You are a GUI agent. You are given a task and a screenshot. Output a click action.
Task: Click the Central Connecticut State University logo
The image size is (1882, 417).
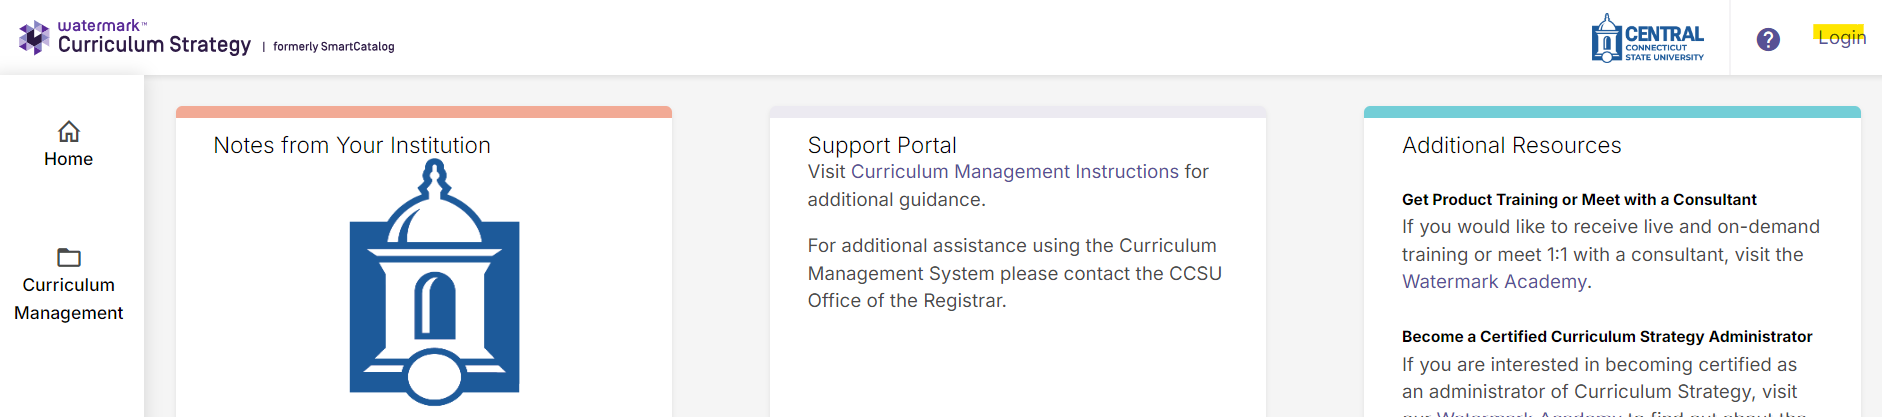1647,38
